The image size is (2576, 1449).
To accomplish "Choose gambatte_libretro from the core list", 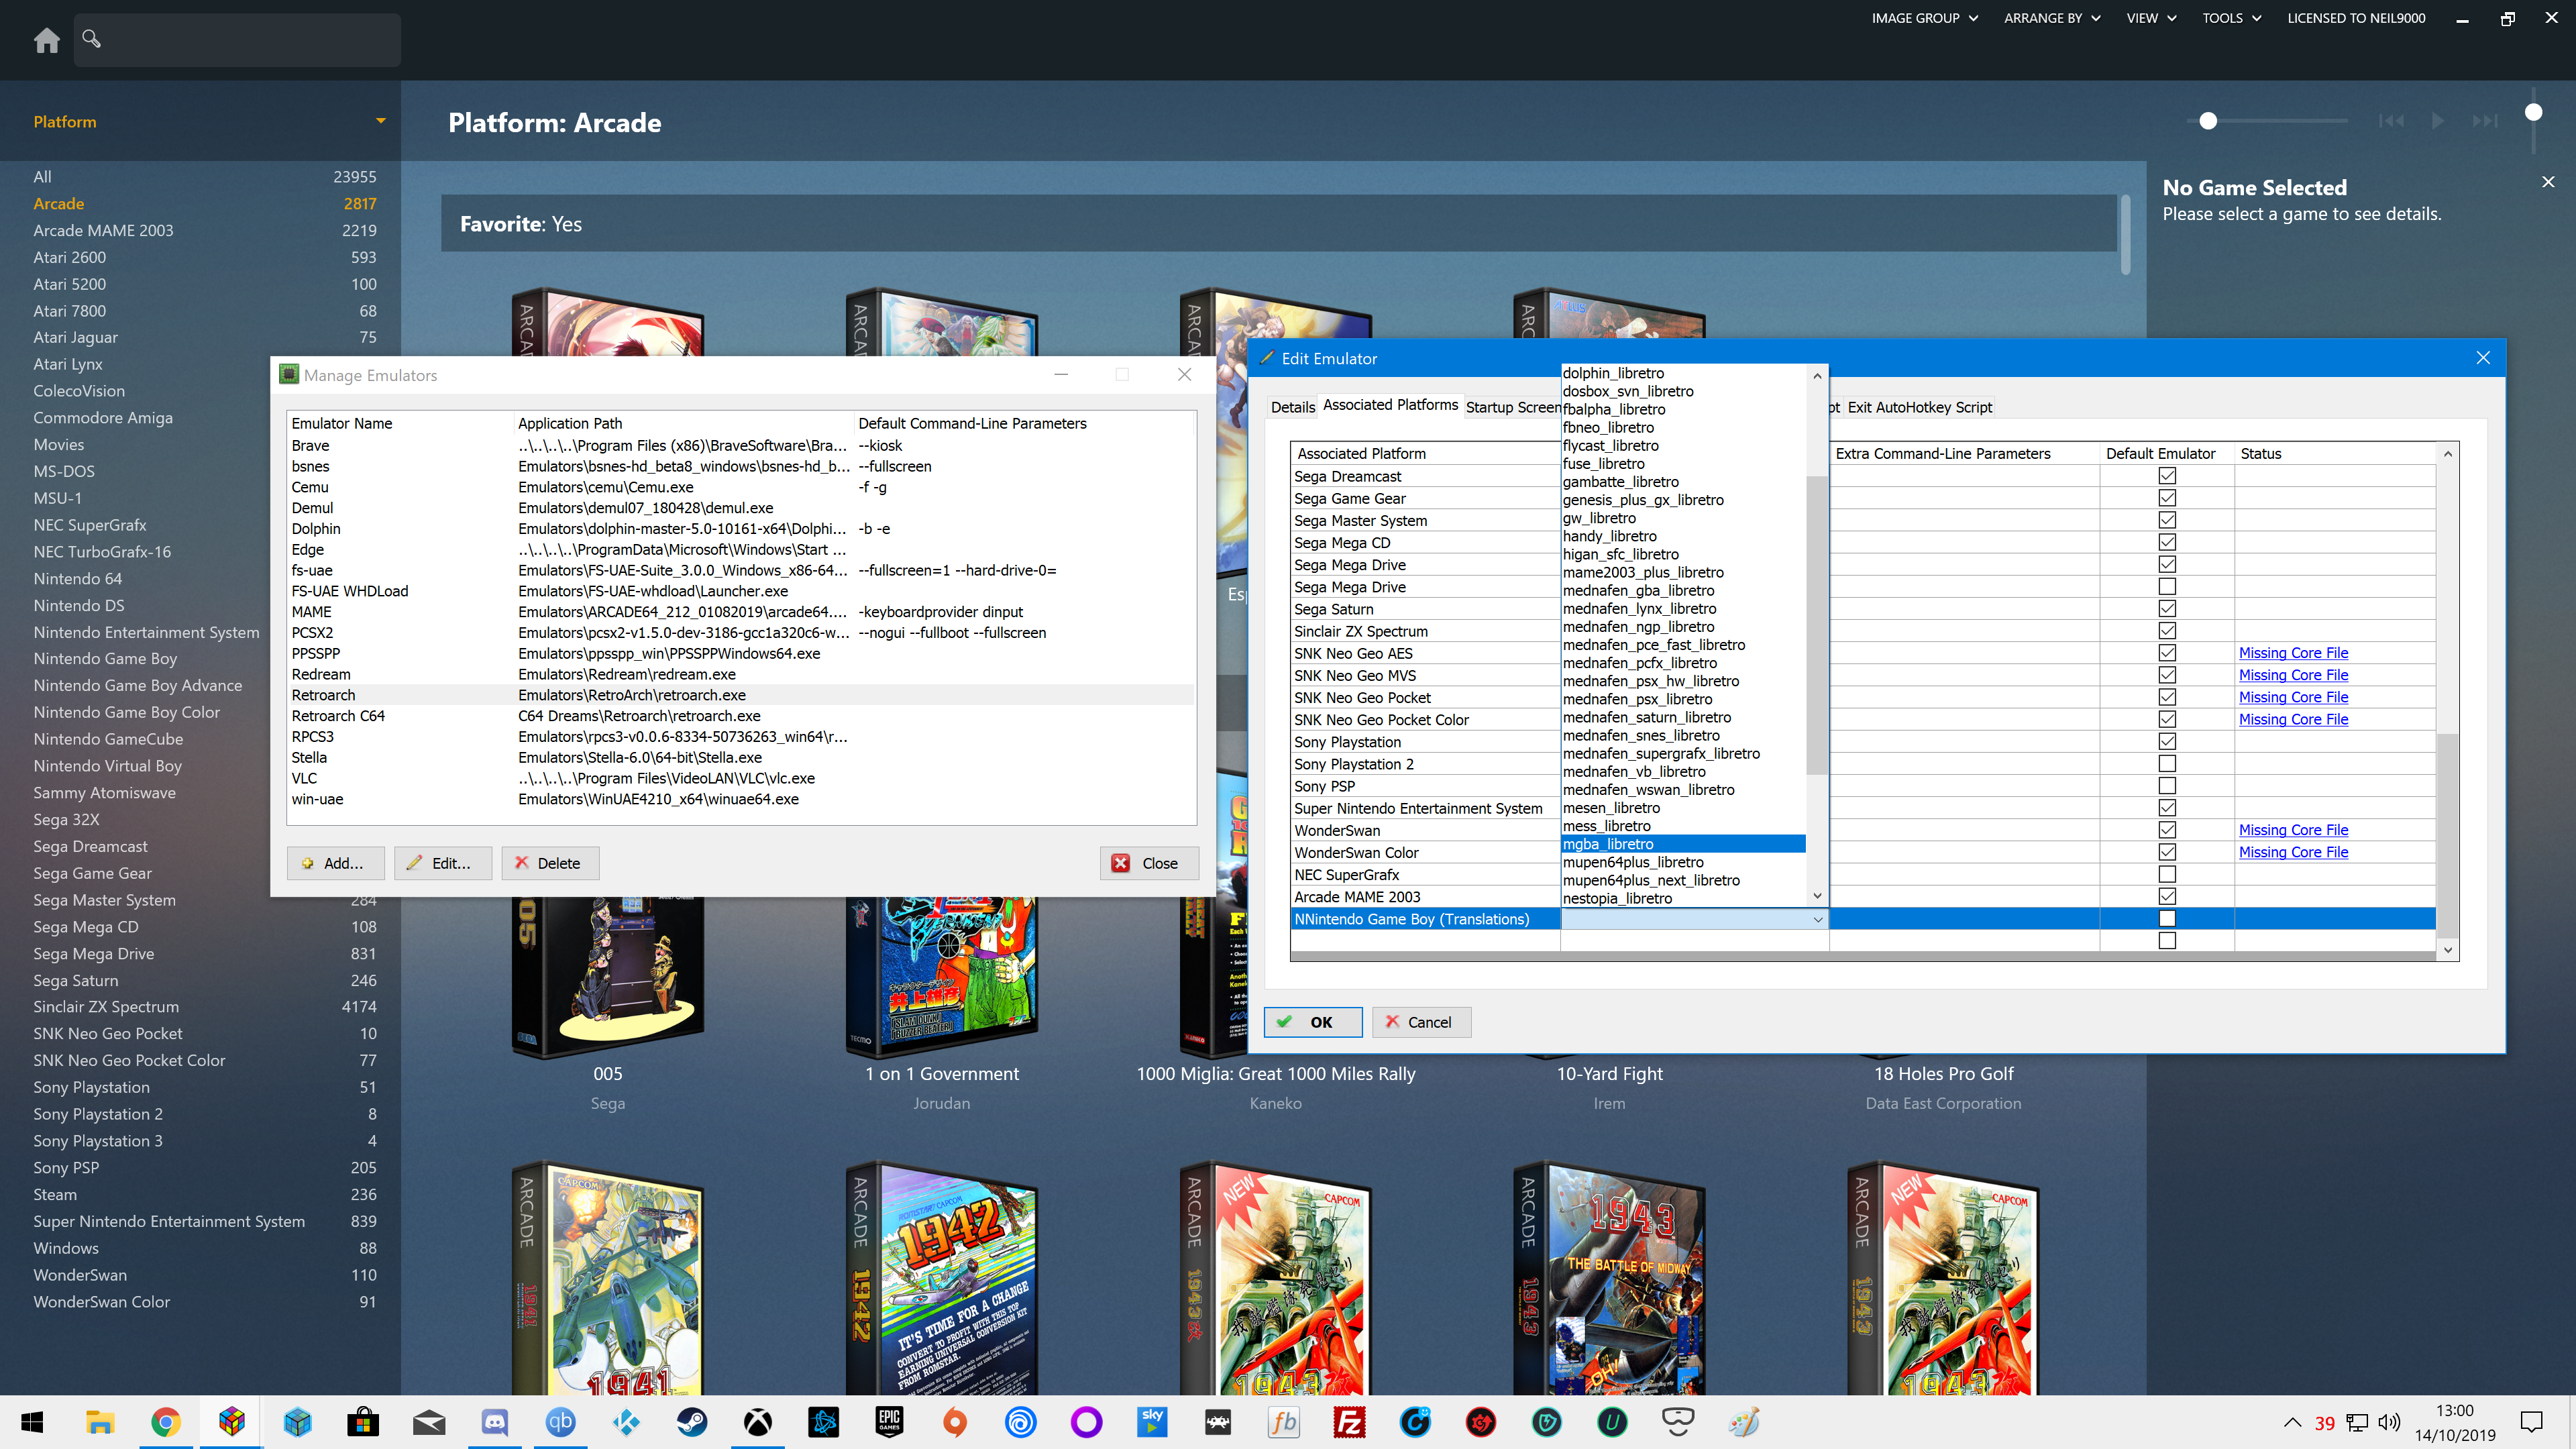I will (1683, 482).
